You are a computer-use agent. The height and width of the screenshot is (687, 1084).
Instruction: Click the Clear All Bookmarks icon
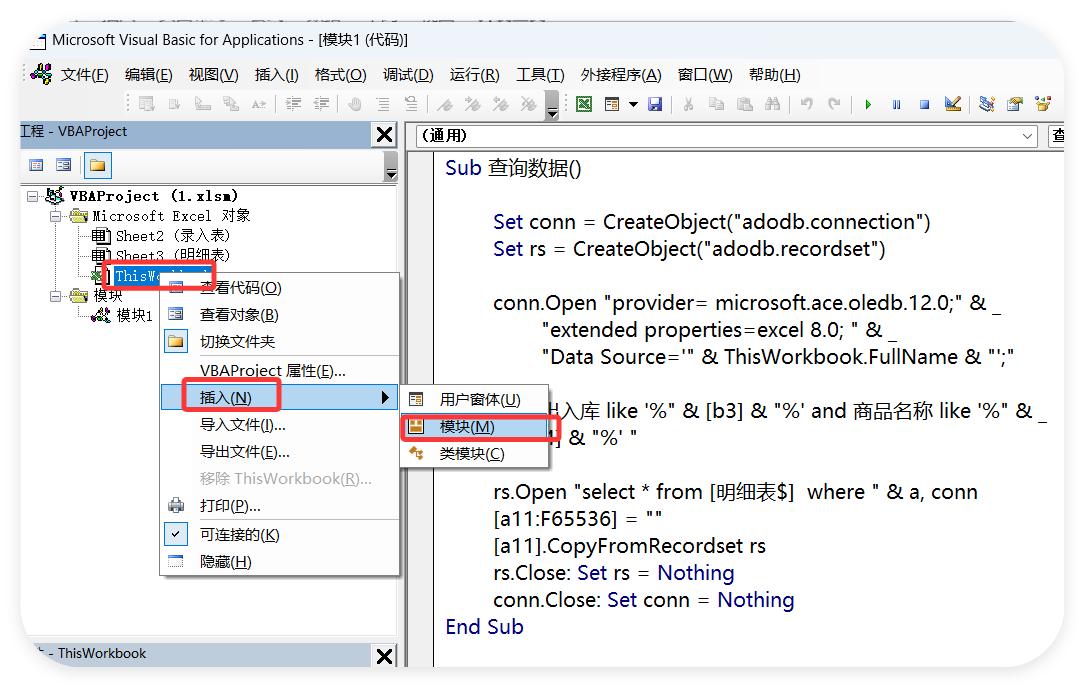point(529,104)
